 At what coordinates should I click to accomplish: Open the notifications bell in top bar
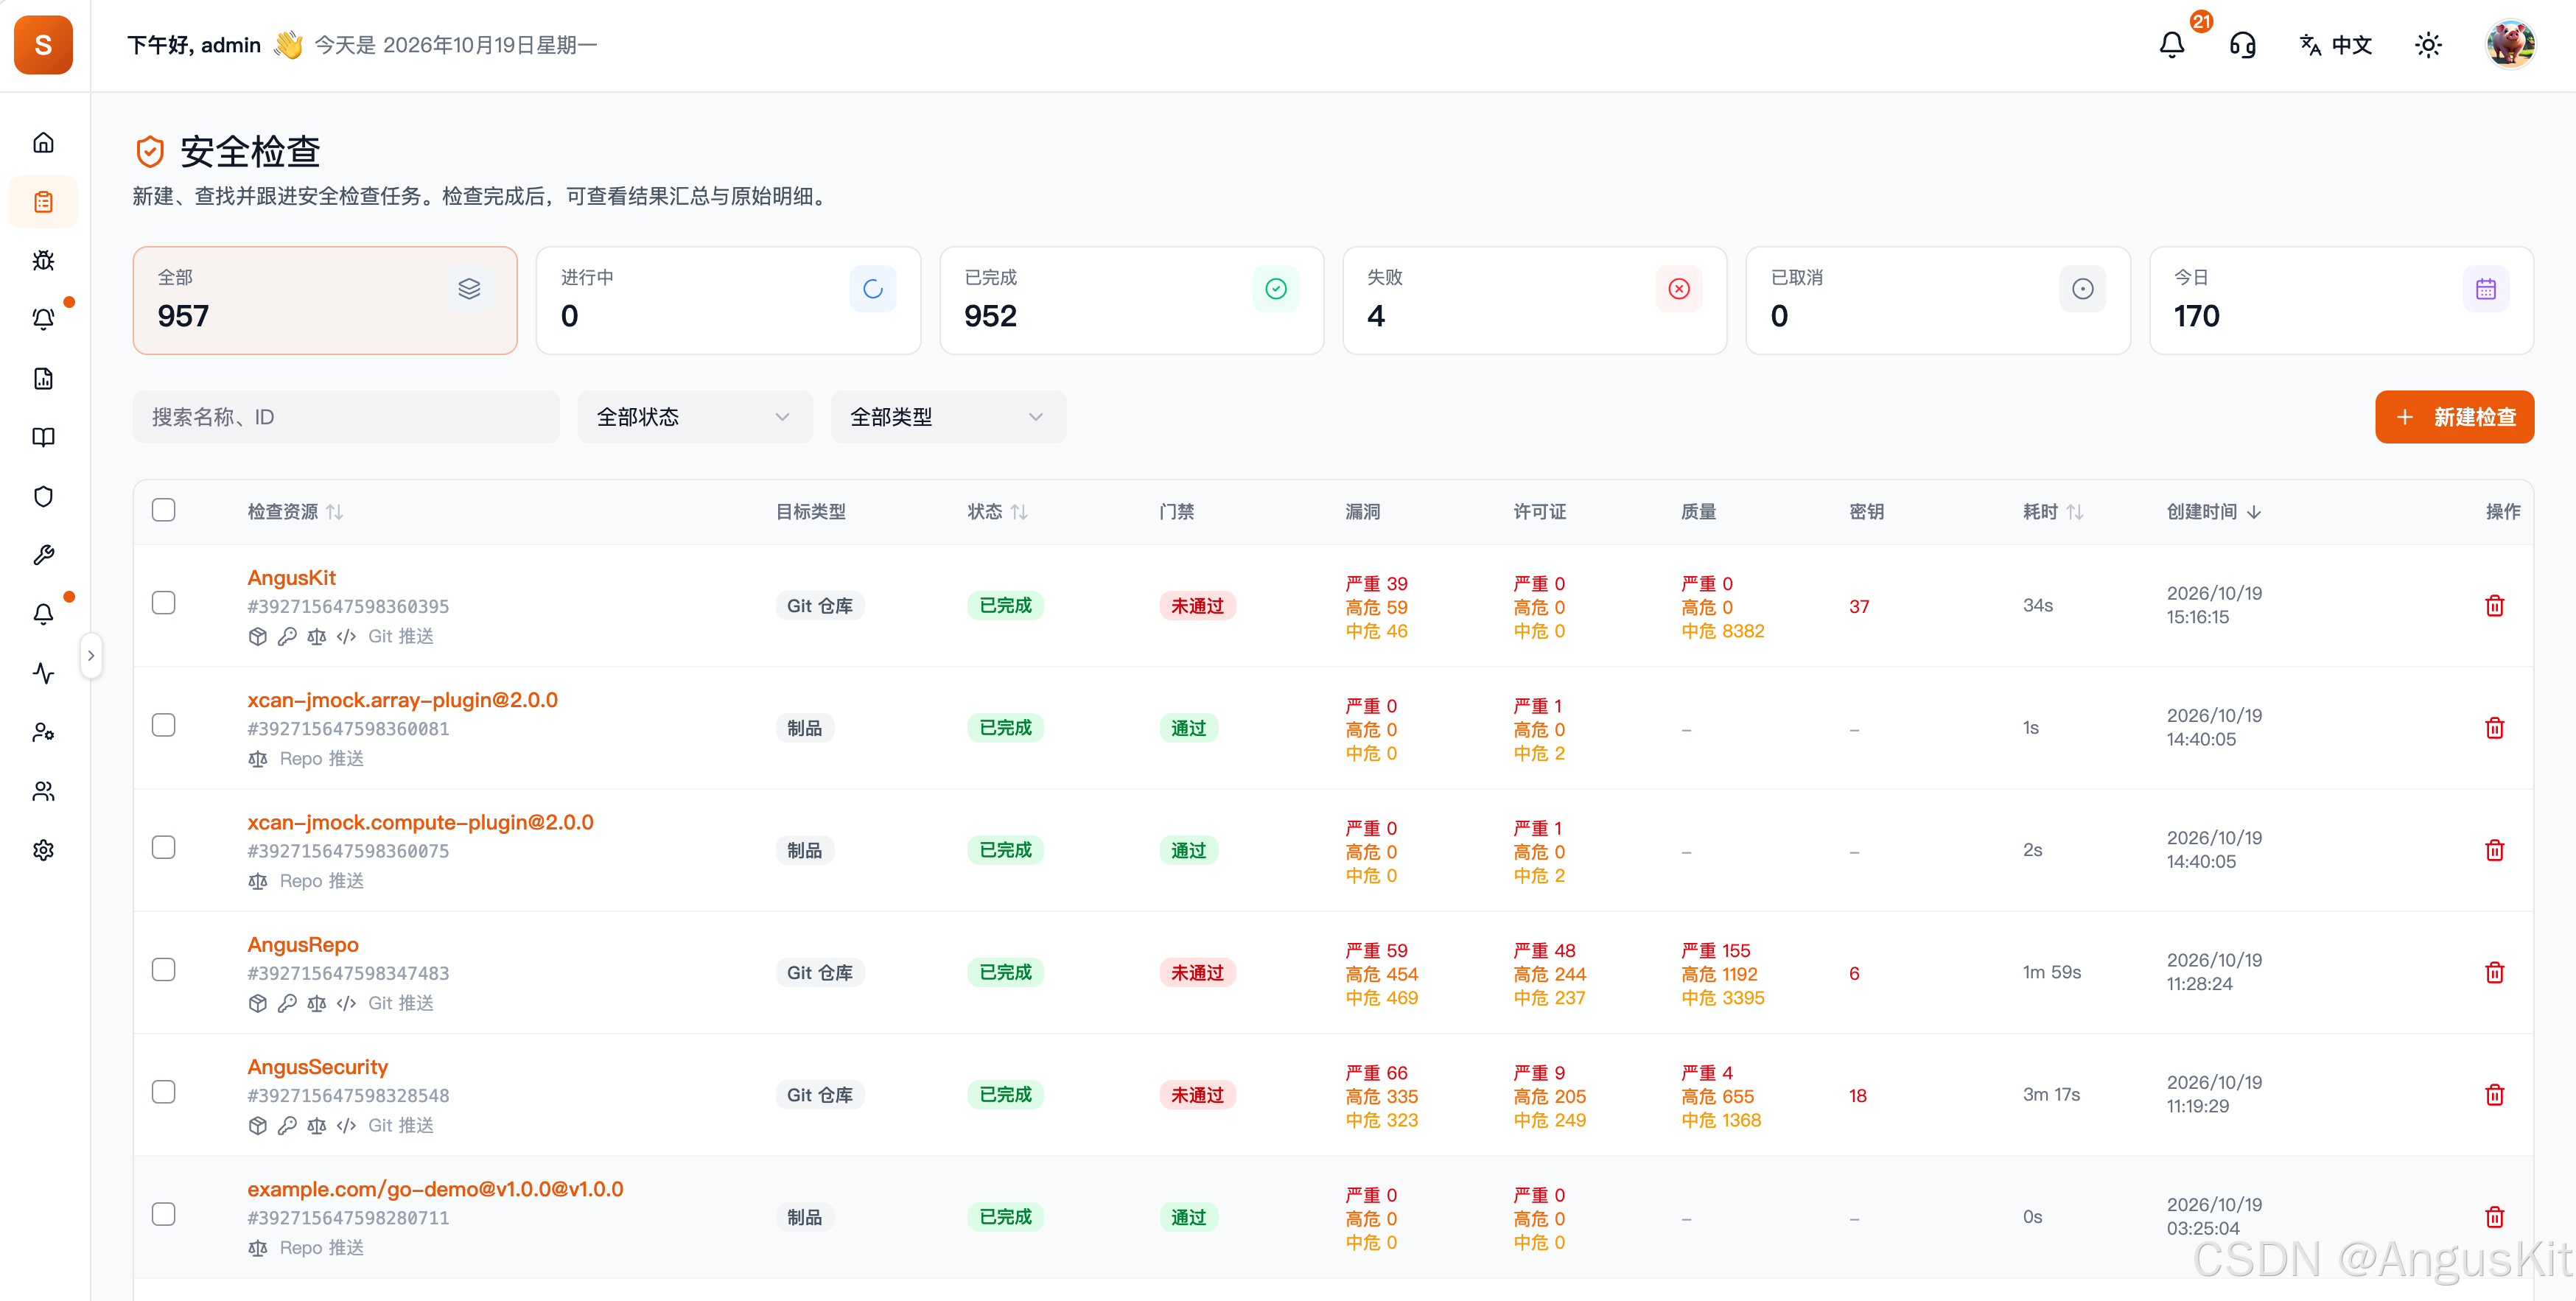click(x=2172, y=45)
